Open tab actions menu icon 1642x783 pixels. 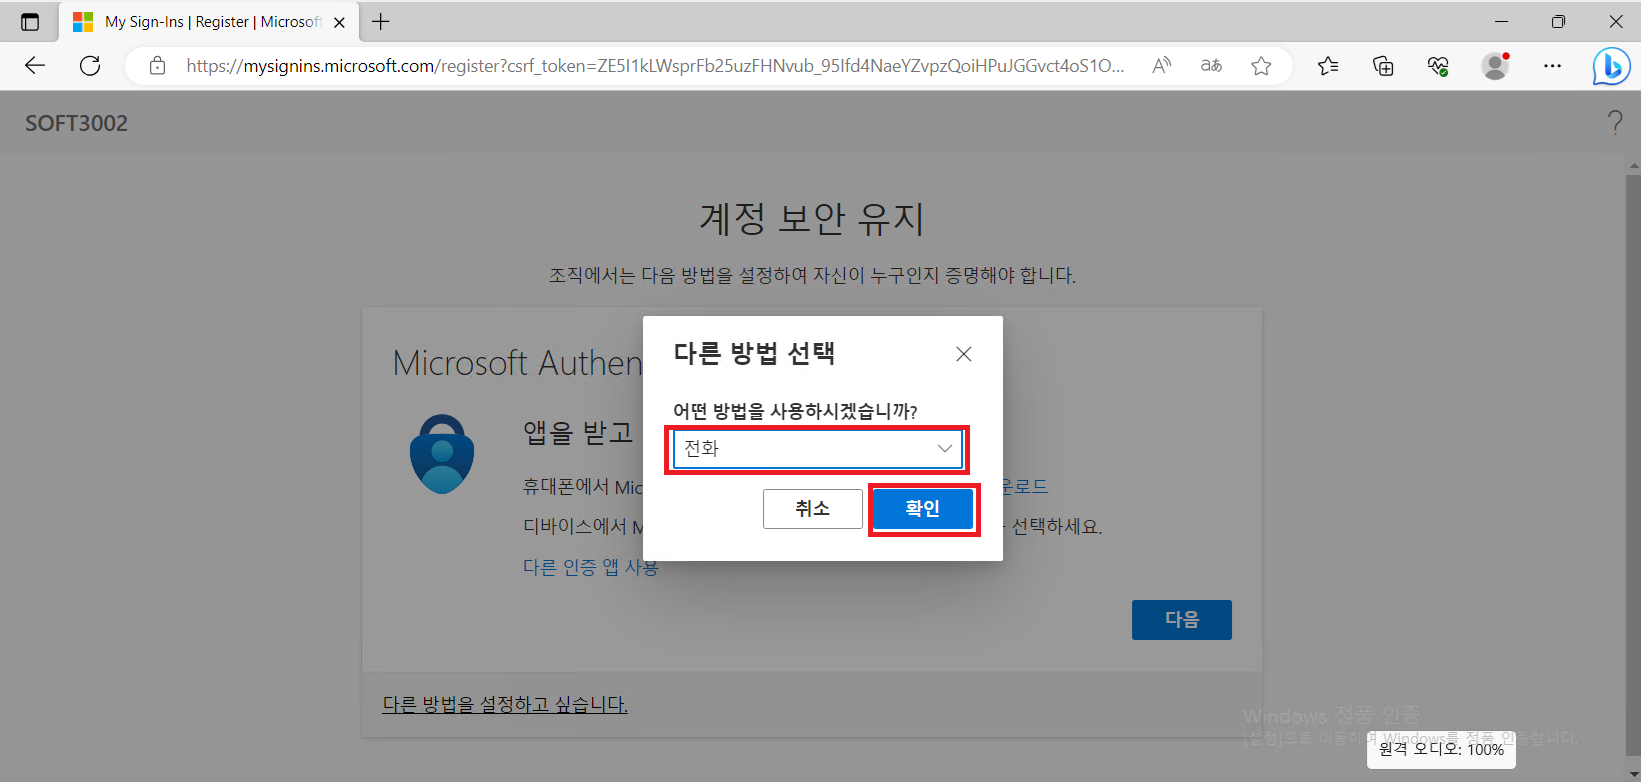pos(30,22)
